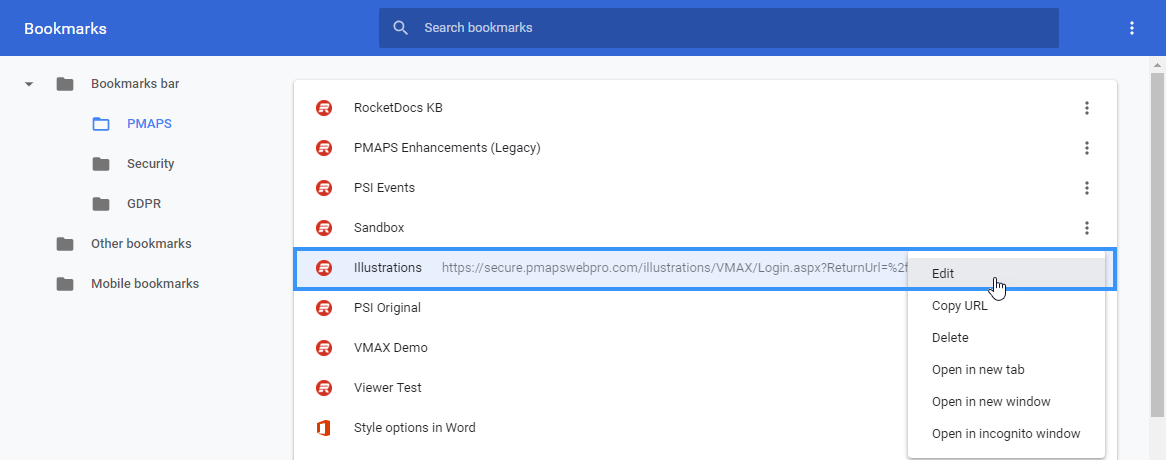Select the Other bookmarks folder label
The height and width of the screenshot is (460, 1166).
coord(141,244)
